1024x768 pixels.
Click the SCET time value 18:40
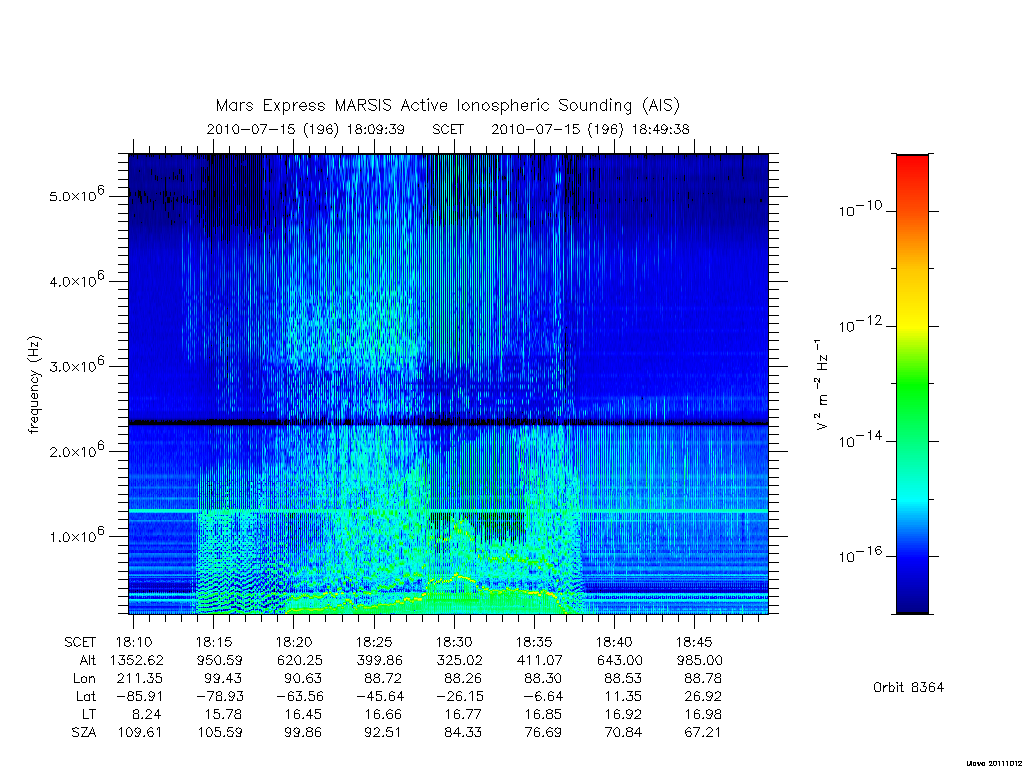614,642
